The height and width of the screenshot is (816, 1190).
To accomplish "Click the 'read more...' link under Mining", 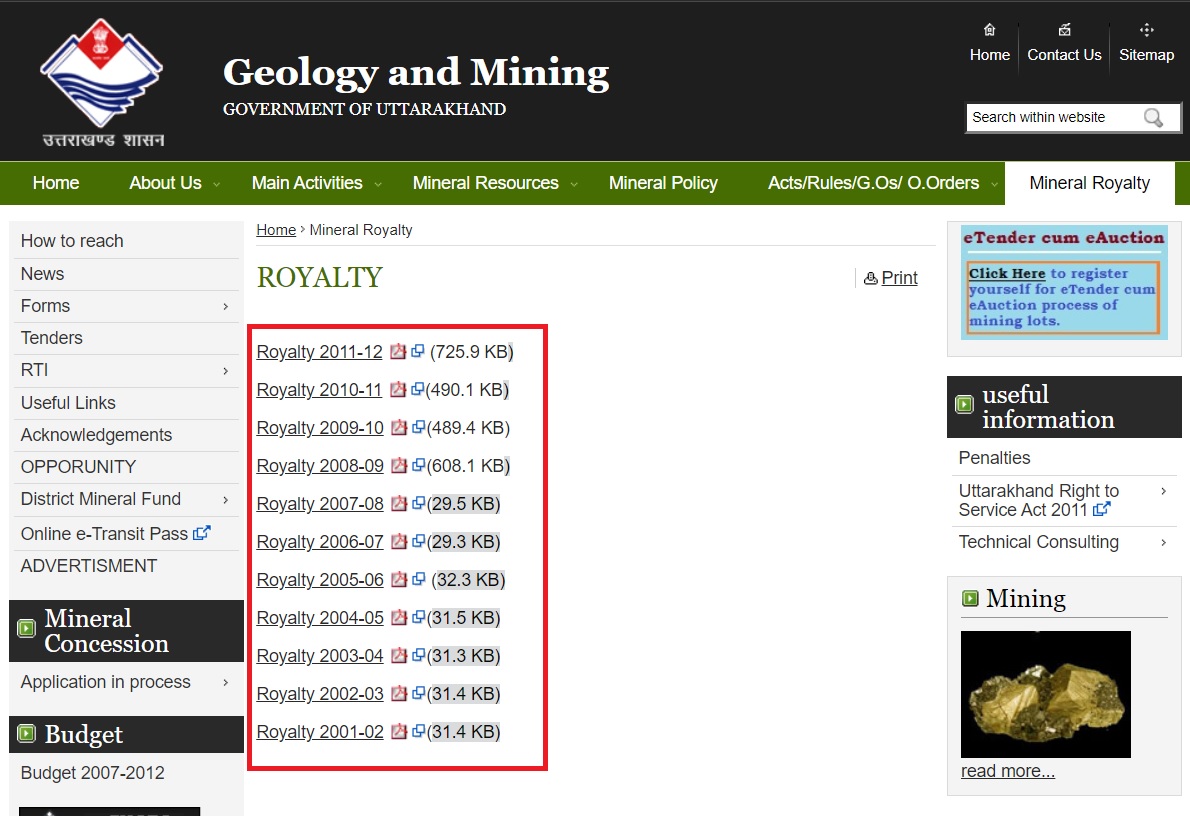I will pyautogui.click(x=1007, y=771).
